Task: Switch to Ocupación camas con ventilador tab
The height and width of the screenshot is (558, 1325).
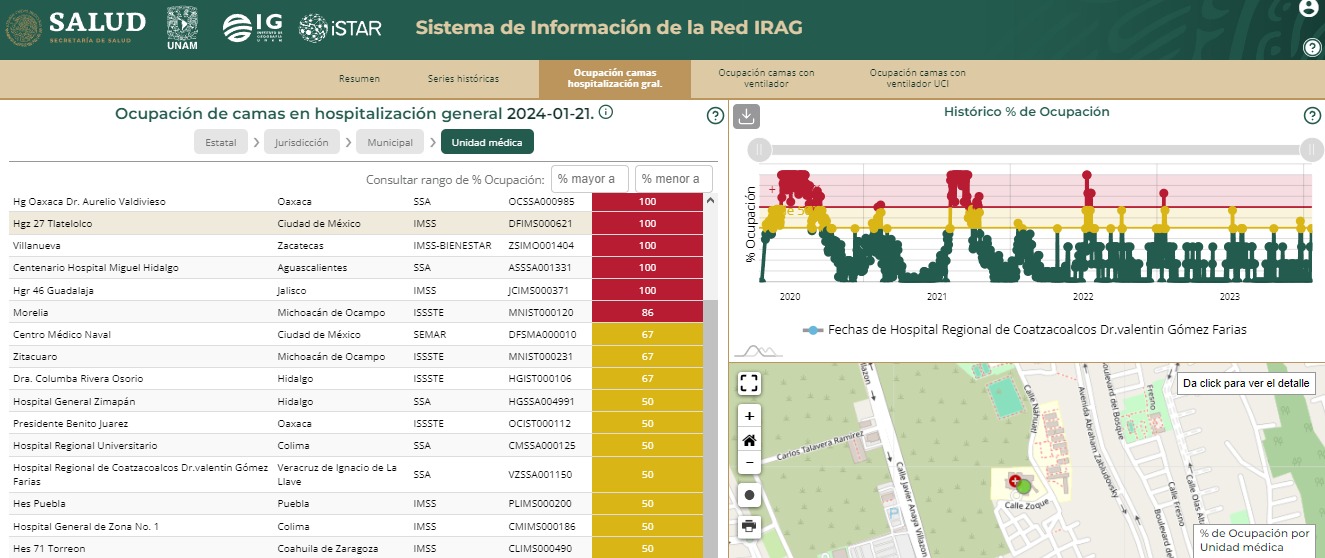Action: point(766,79)
